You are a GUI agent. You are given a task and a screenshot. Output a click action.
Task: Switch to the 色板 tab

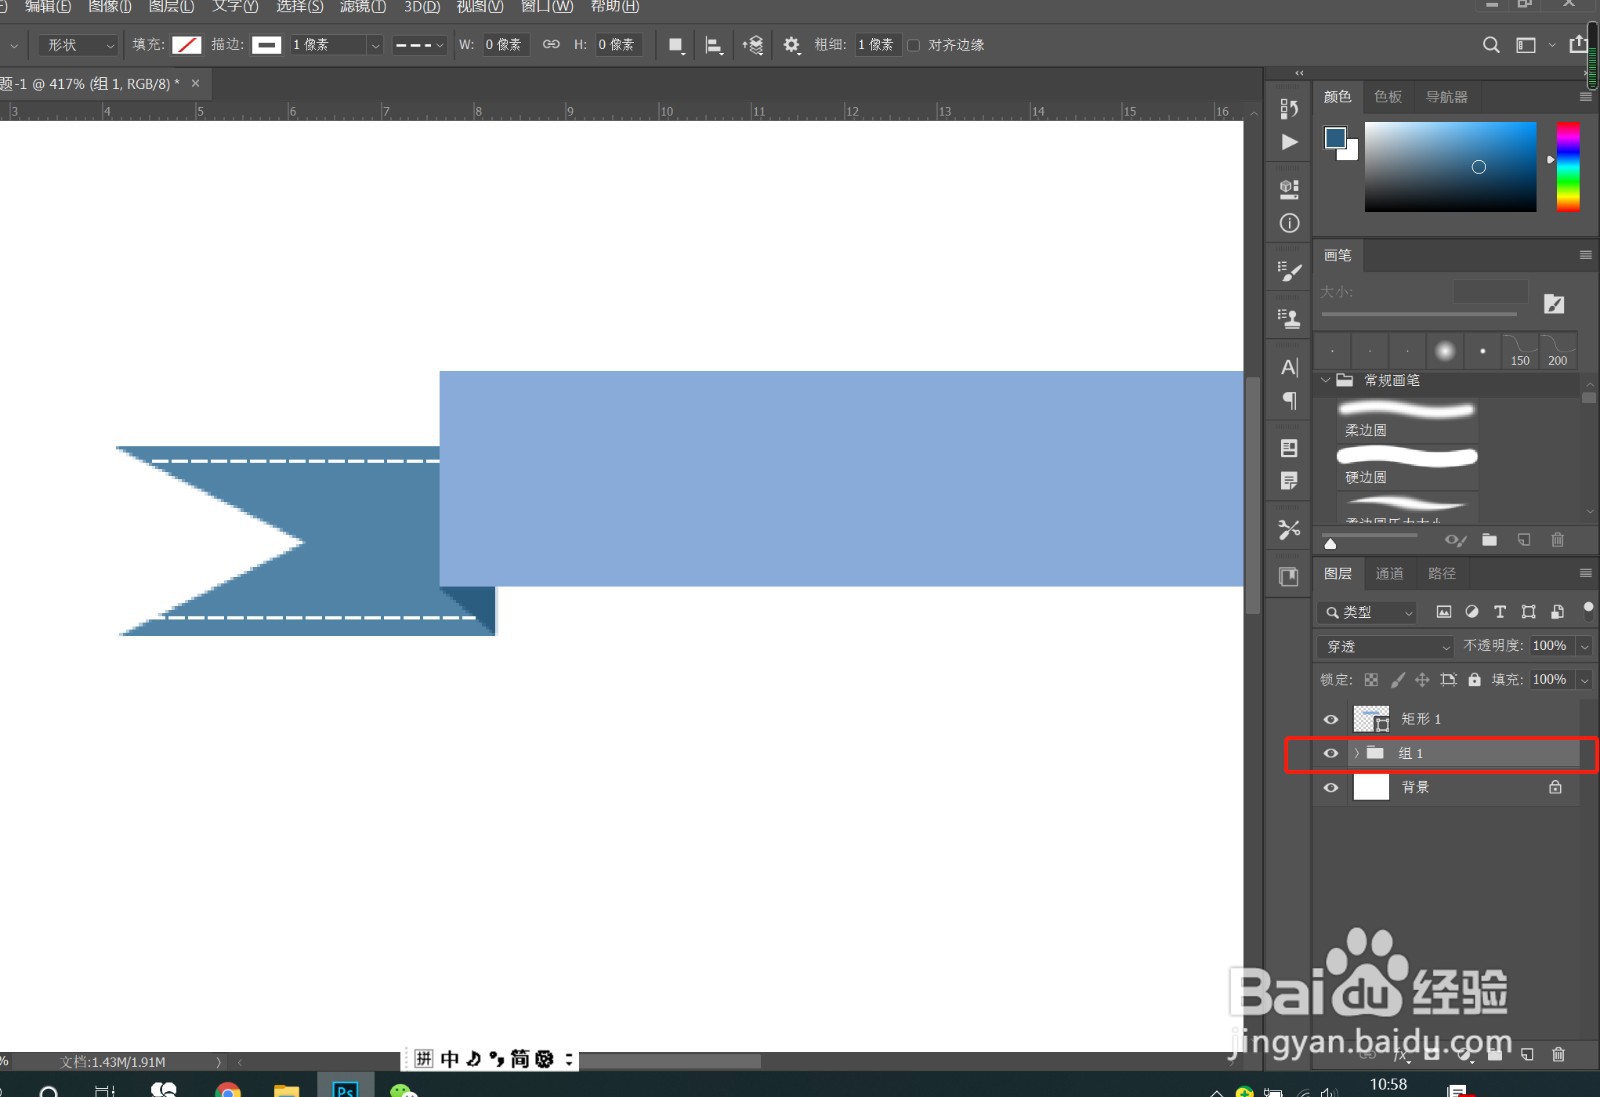(1388, 97)
